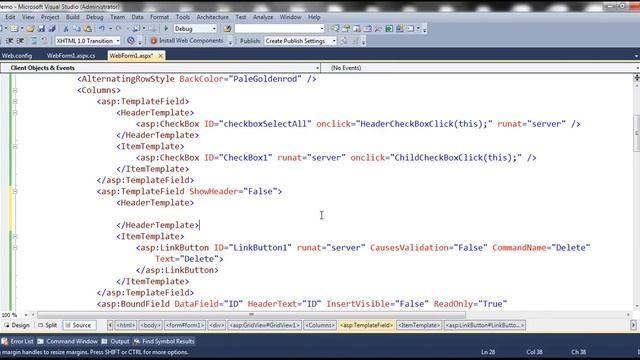The width and height of the screenshot is (640, 360).
Task: Click the Install Web Components icon
Action: click(x=153, y=41)
